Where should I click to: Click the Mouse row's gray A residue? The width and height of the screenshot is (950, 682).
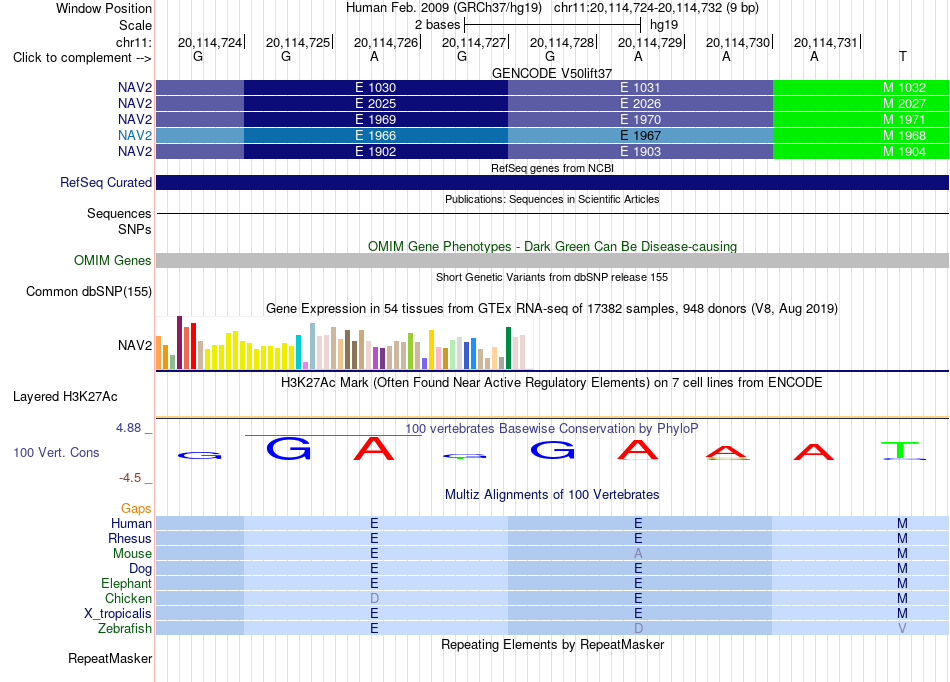tap(638, 554)
